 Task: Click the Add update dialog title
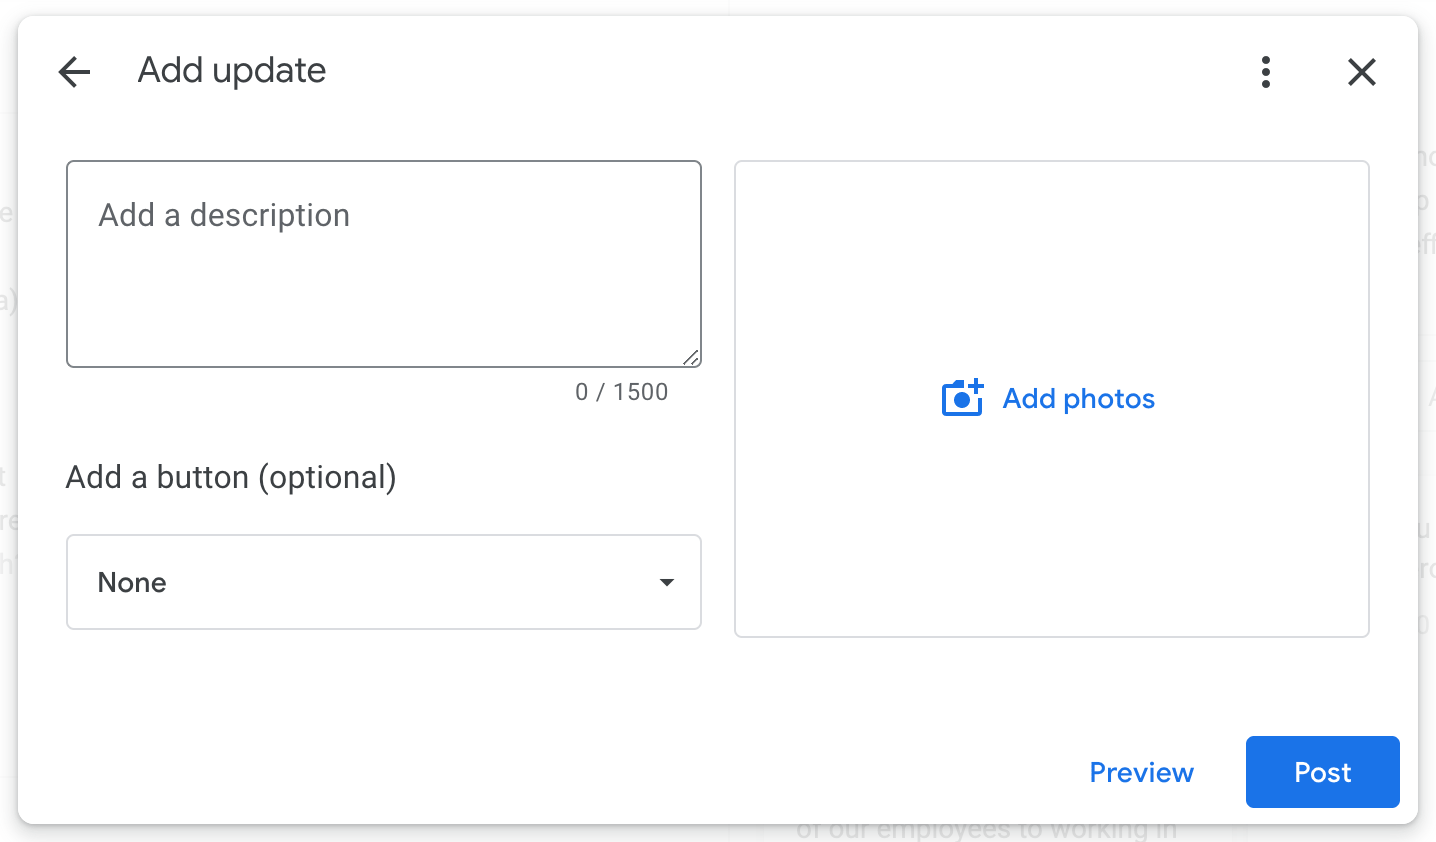click(232, 71)
